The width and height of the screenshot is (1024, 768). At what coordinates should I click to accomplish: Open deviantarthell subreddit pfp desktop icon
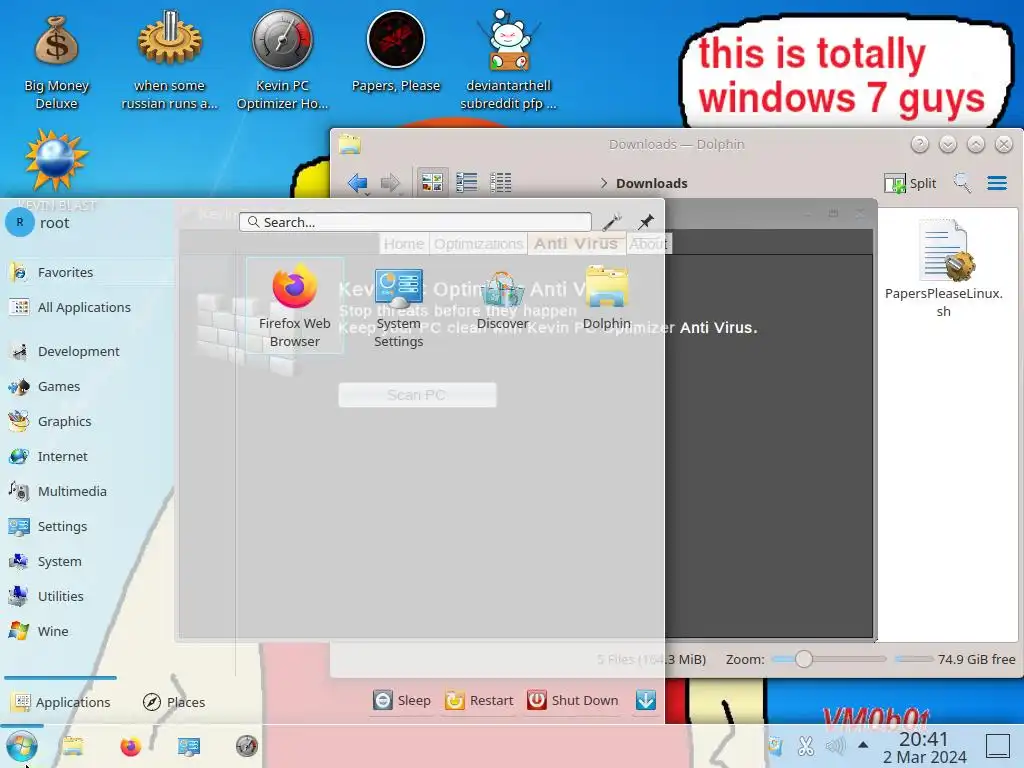coord(508,62)
